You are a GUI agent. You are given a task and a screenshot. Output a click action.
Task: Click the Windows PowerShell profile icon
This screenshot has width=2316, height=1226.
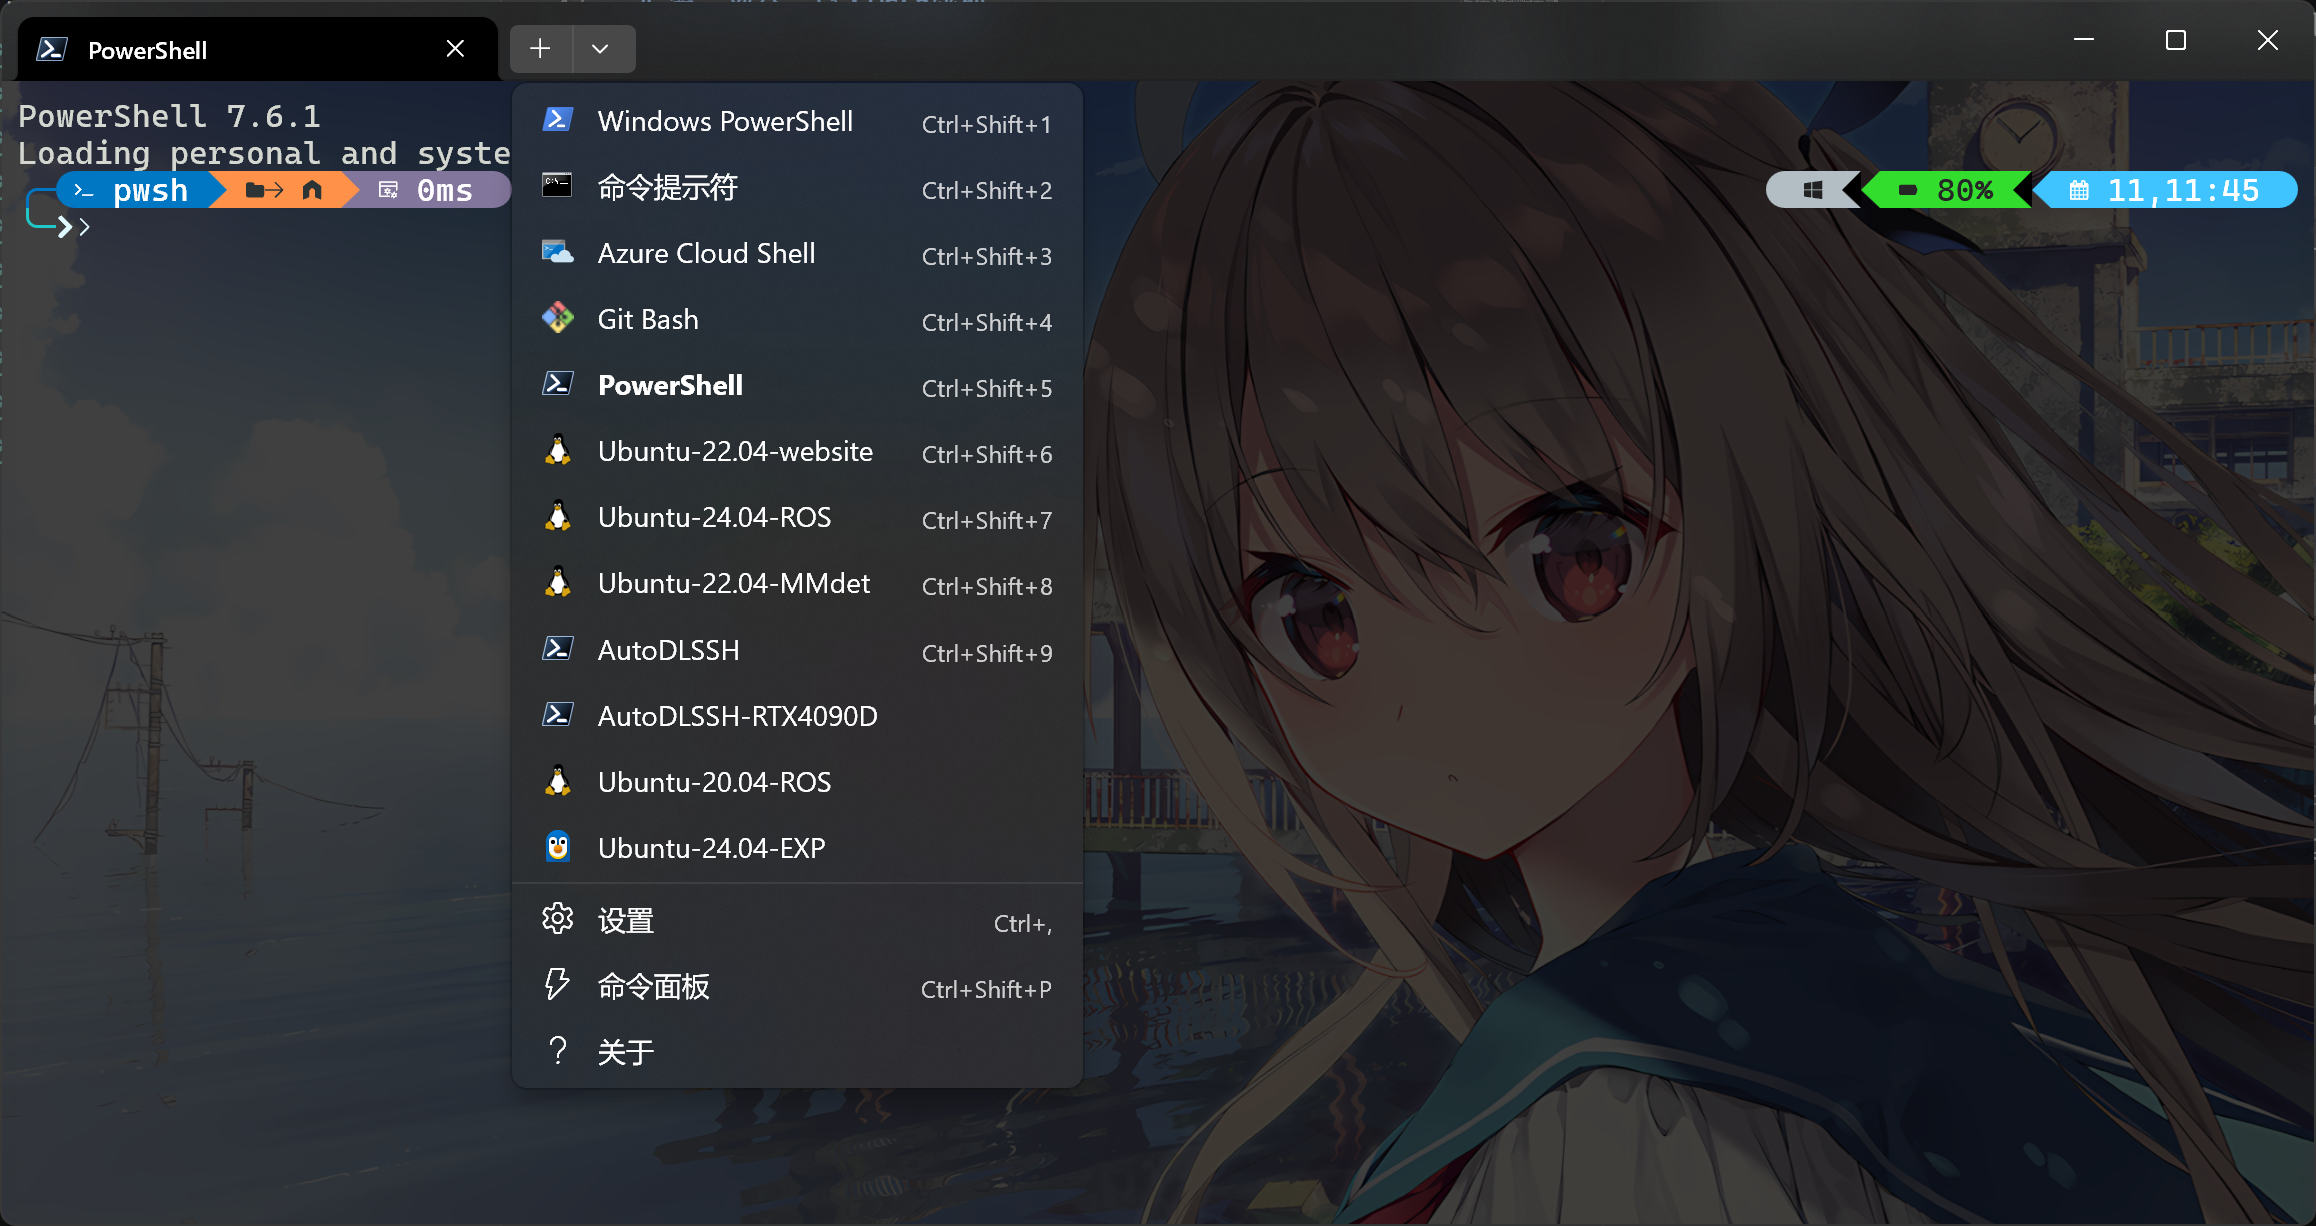[x=557, y=120]
